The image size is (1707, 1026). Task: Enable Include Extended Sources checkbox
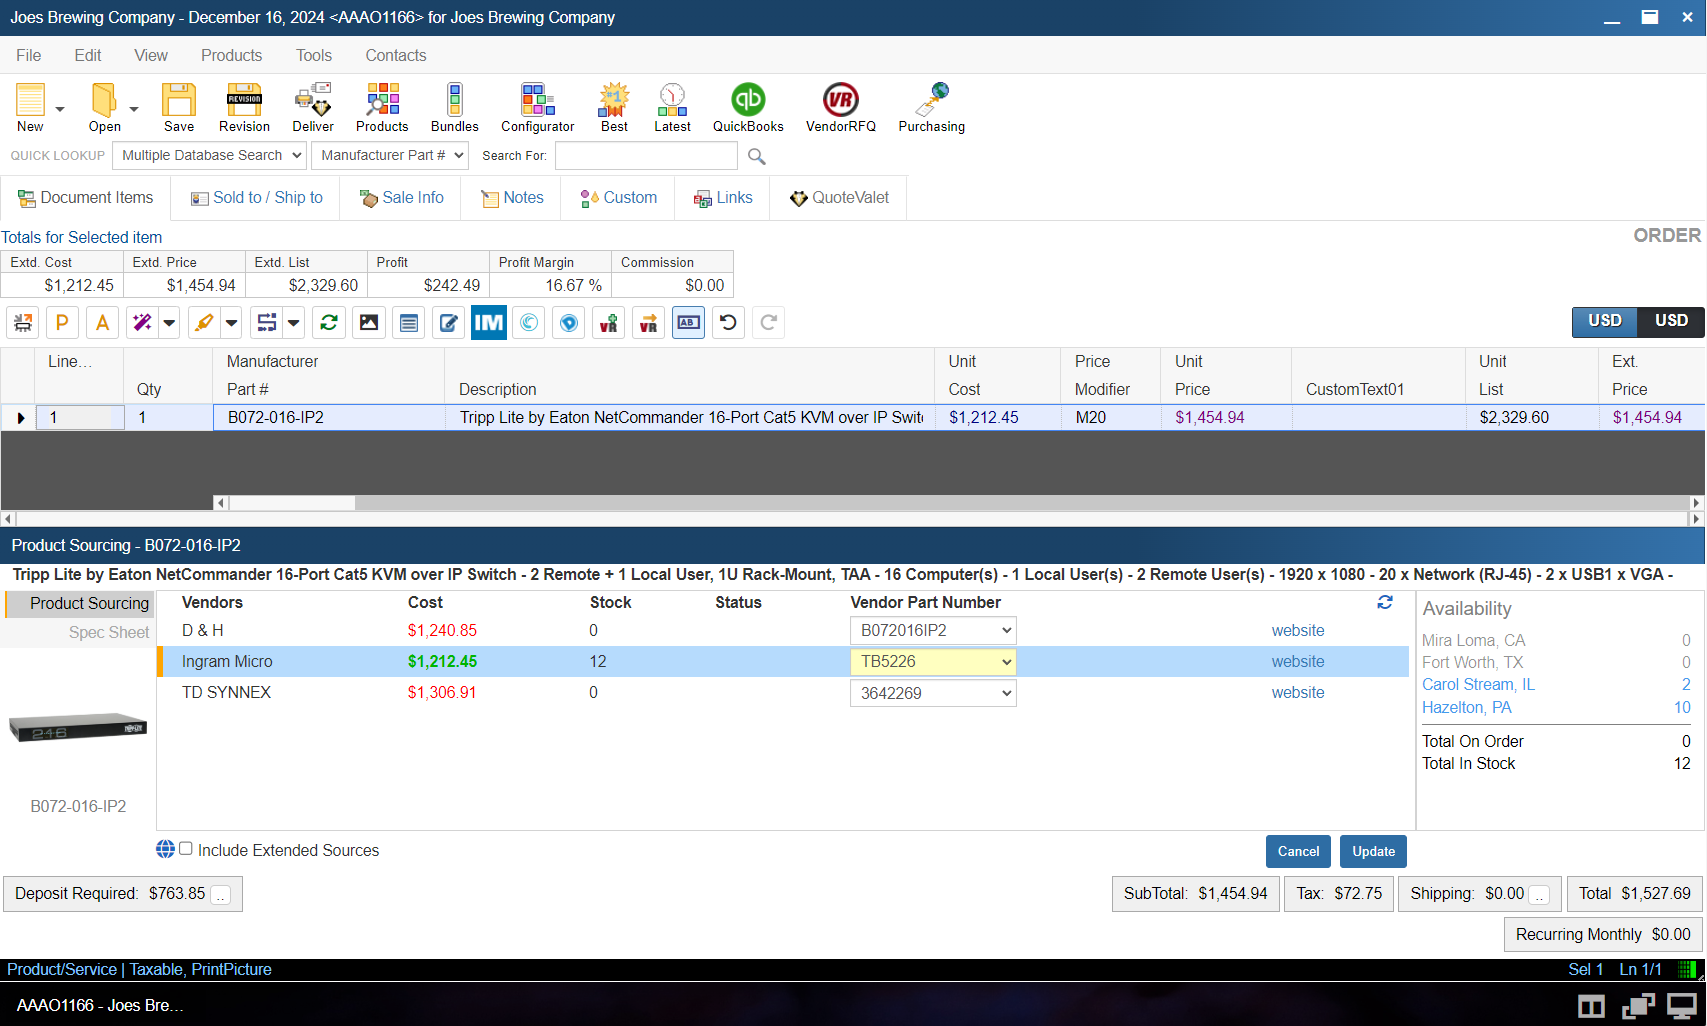(x=186, y=849)
